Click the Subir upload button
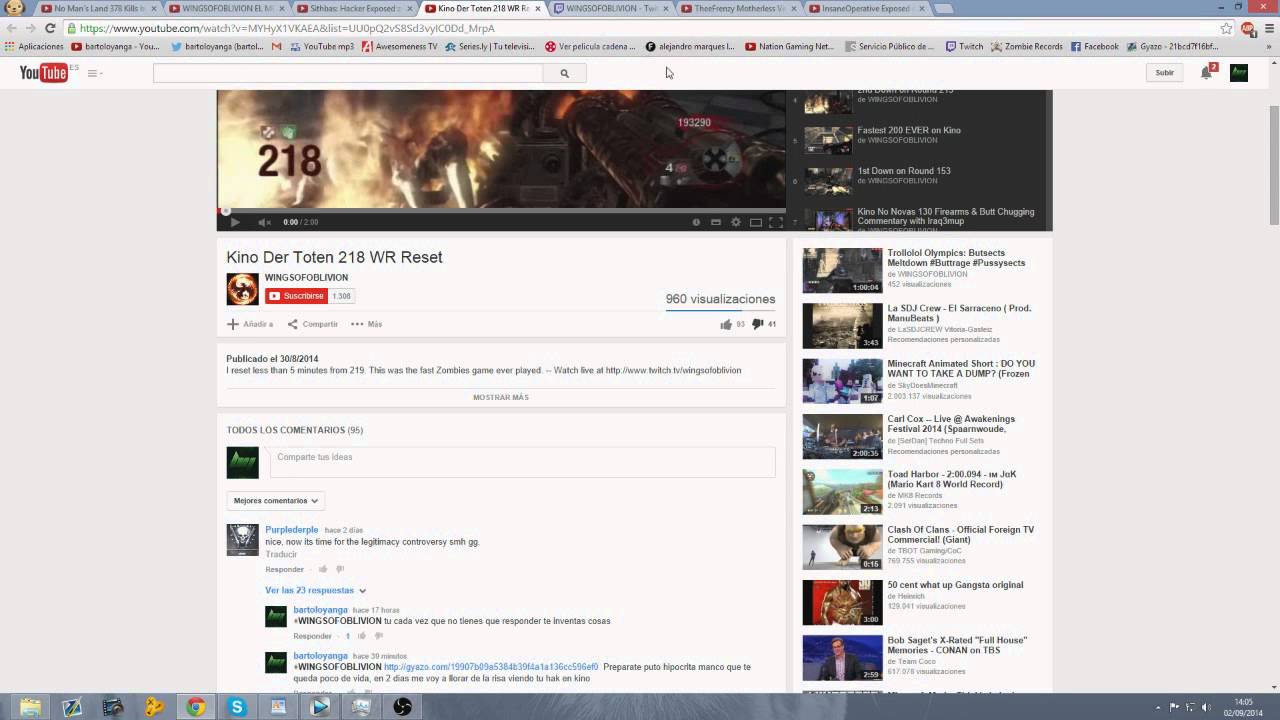The height and width of the screenshot is (720, 1280). coord(1164,73)
